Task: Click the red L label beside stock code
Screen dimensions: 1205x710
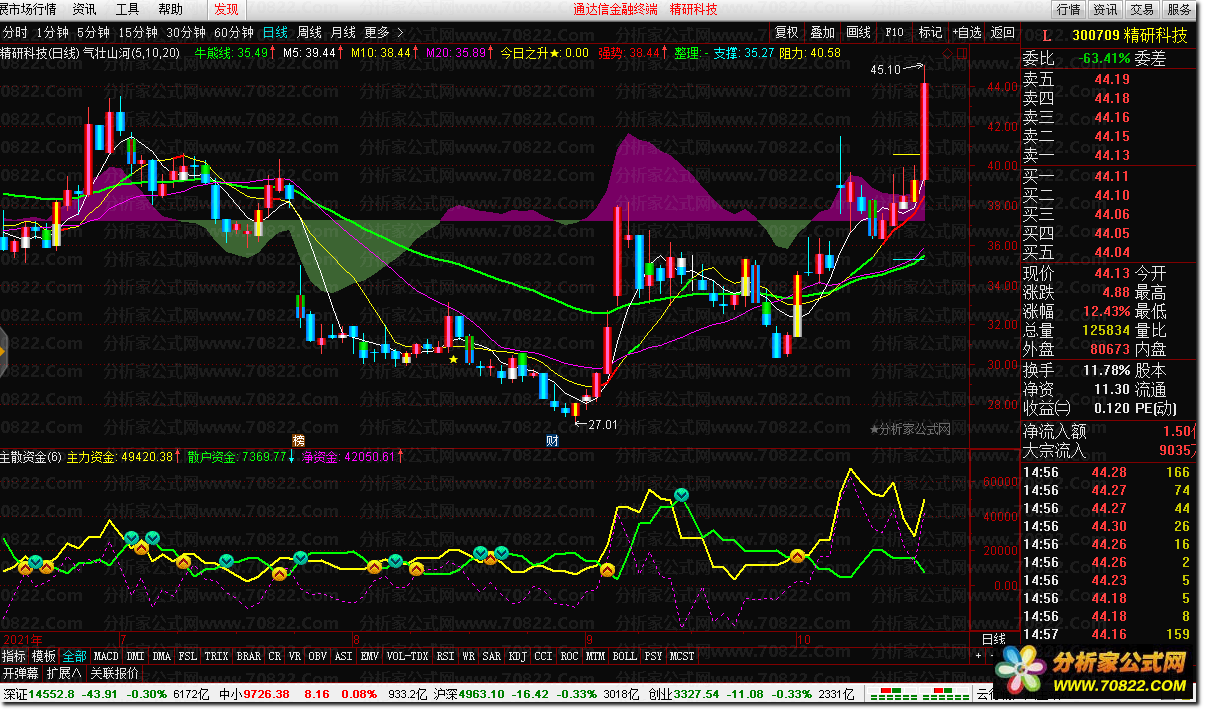Action: coord(1045,36)
